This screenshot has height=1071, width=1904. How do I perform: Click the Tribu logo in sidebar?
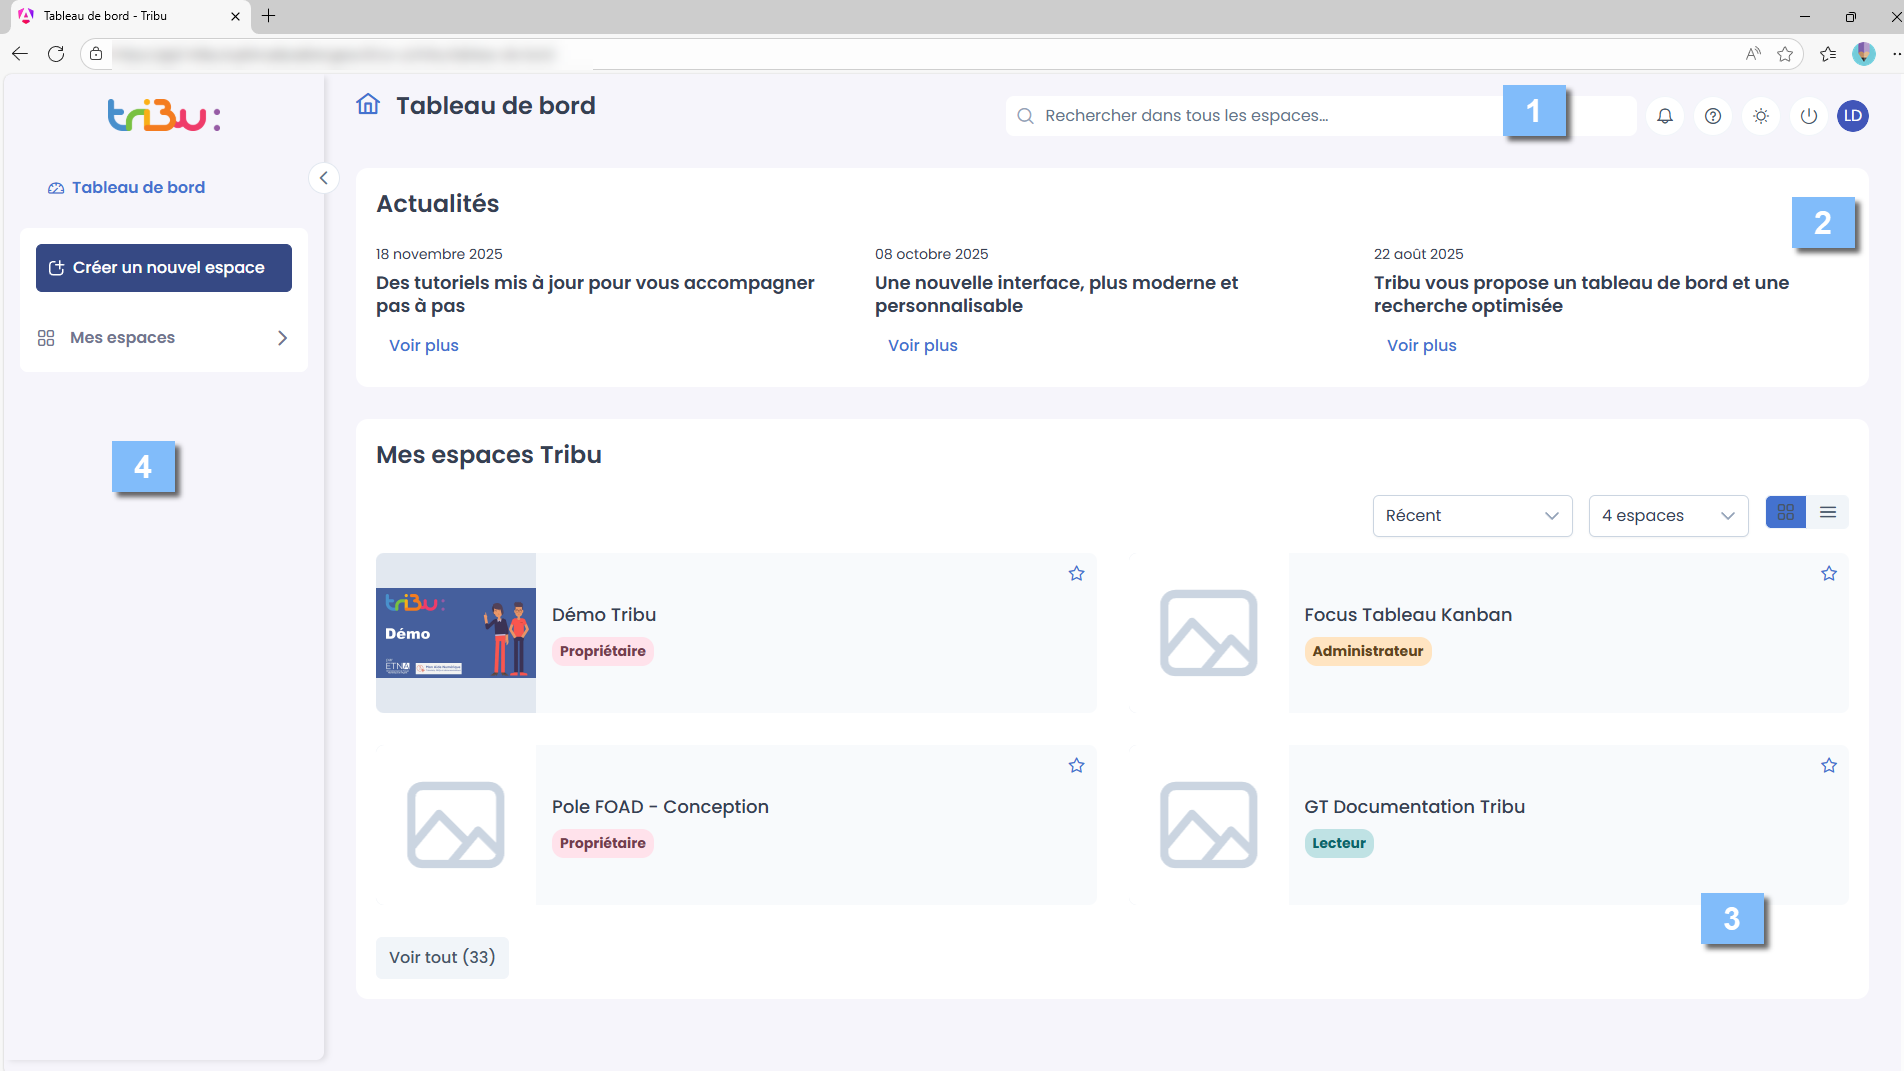pyautogui.click(x=164, y=116)
